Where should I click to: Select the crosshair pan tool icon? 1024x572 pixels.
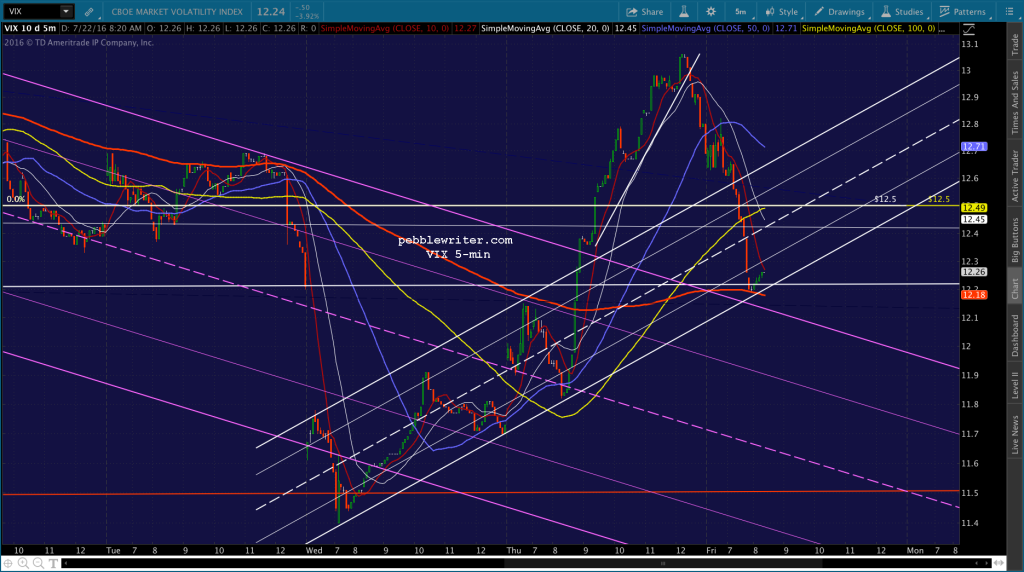(x=8, y=563)
